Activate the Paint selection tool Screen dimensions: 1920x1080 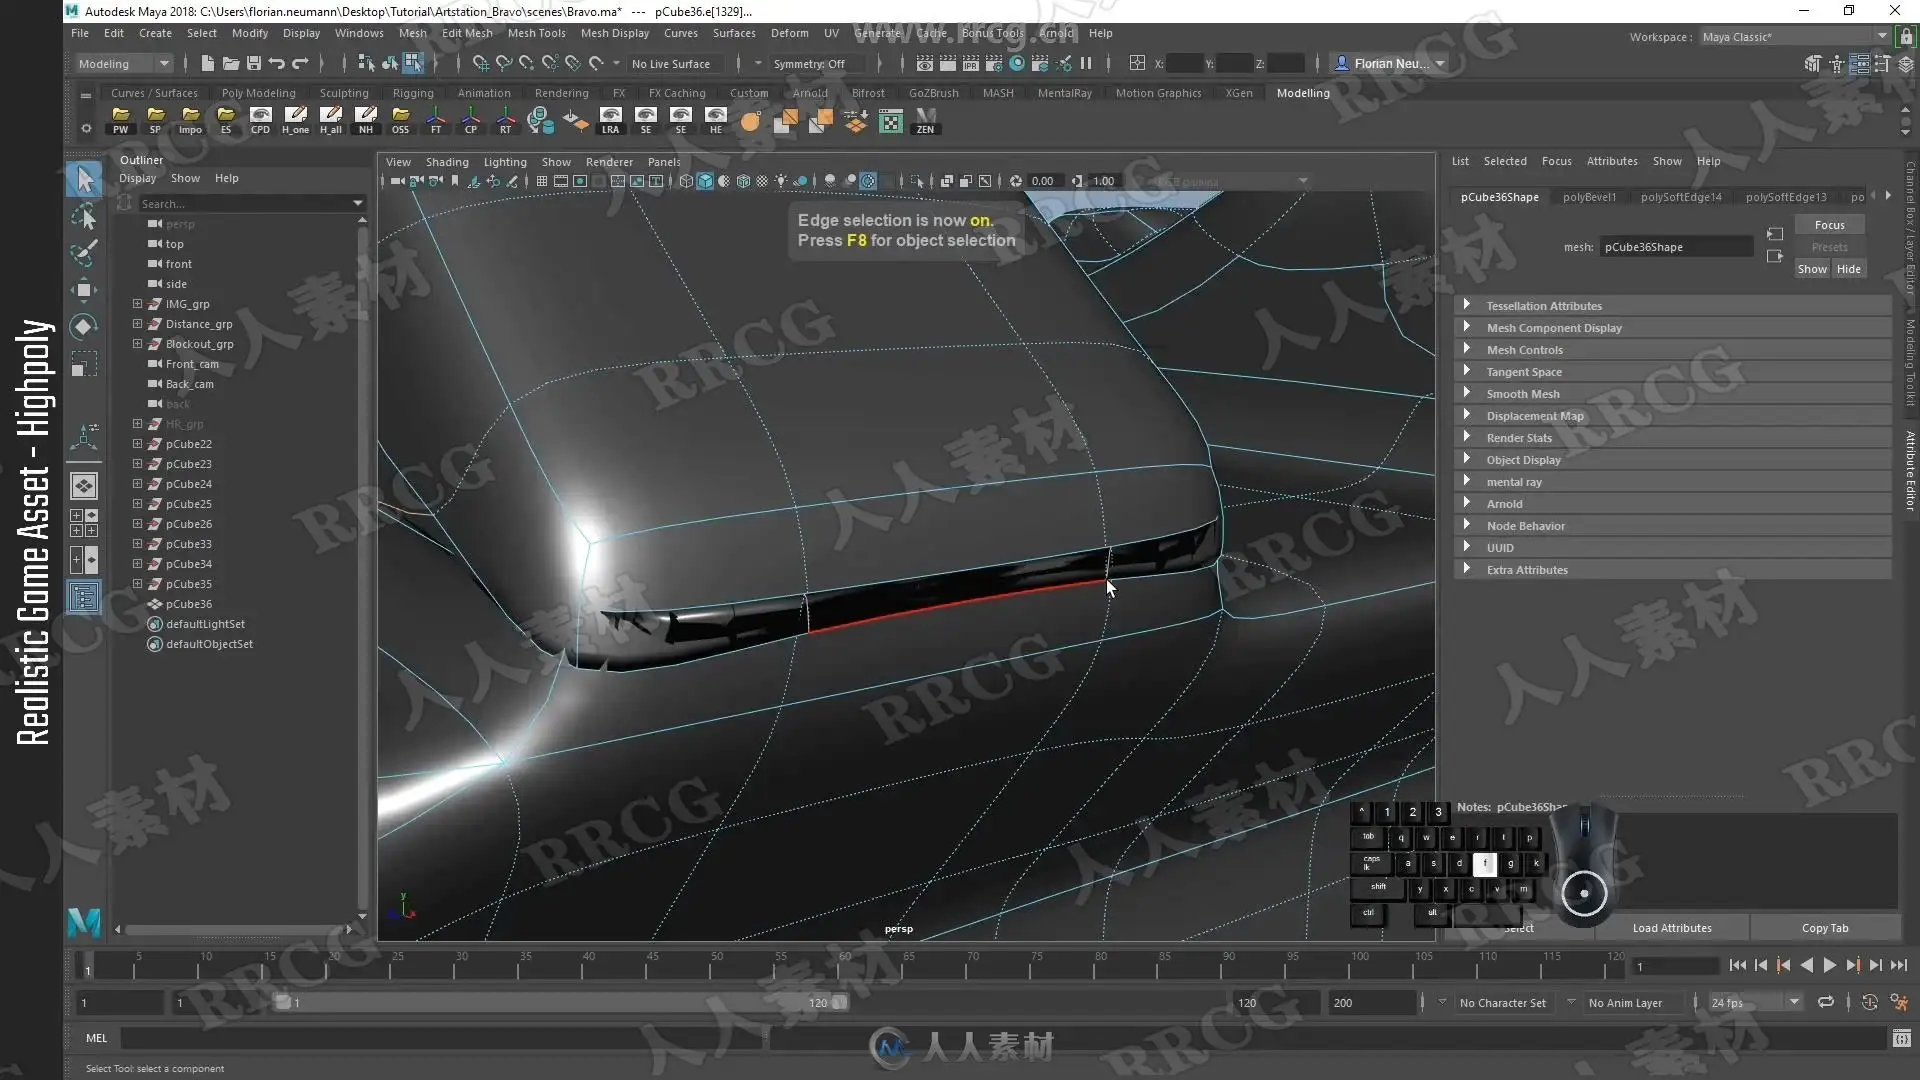point(85,253)
